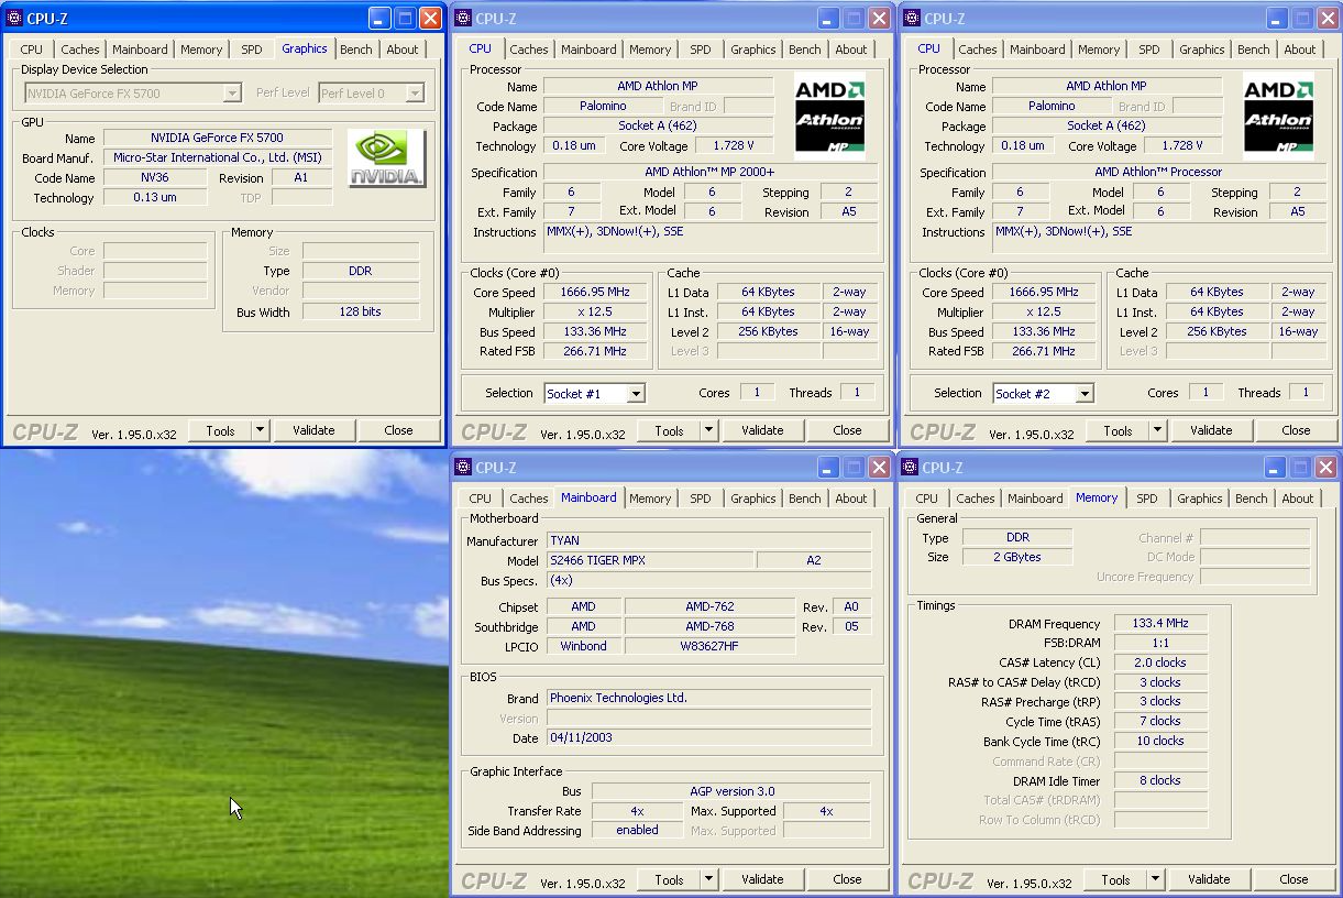Click the Close button in the Mainboard window
Screen dimensions: 1343x898
[x=847, y=879]
